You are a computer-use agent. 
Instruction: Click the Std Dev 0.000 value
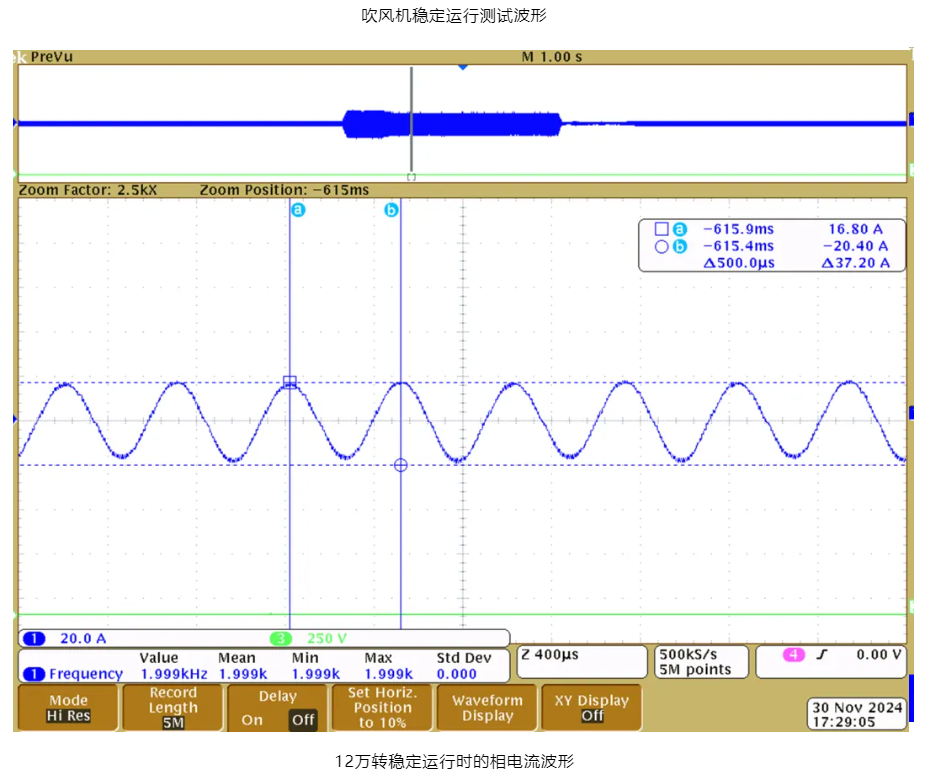[x=456, y=674]
